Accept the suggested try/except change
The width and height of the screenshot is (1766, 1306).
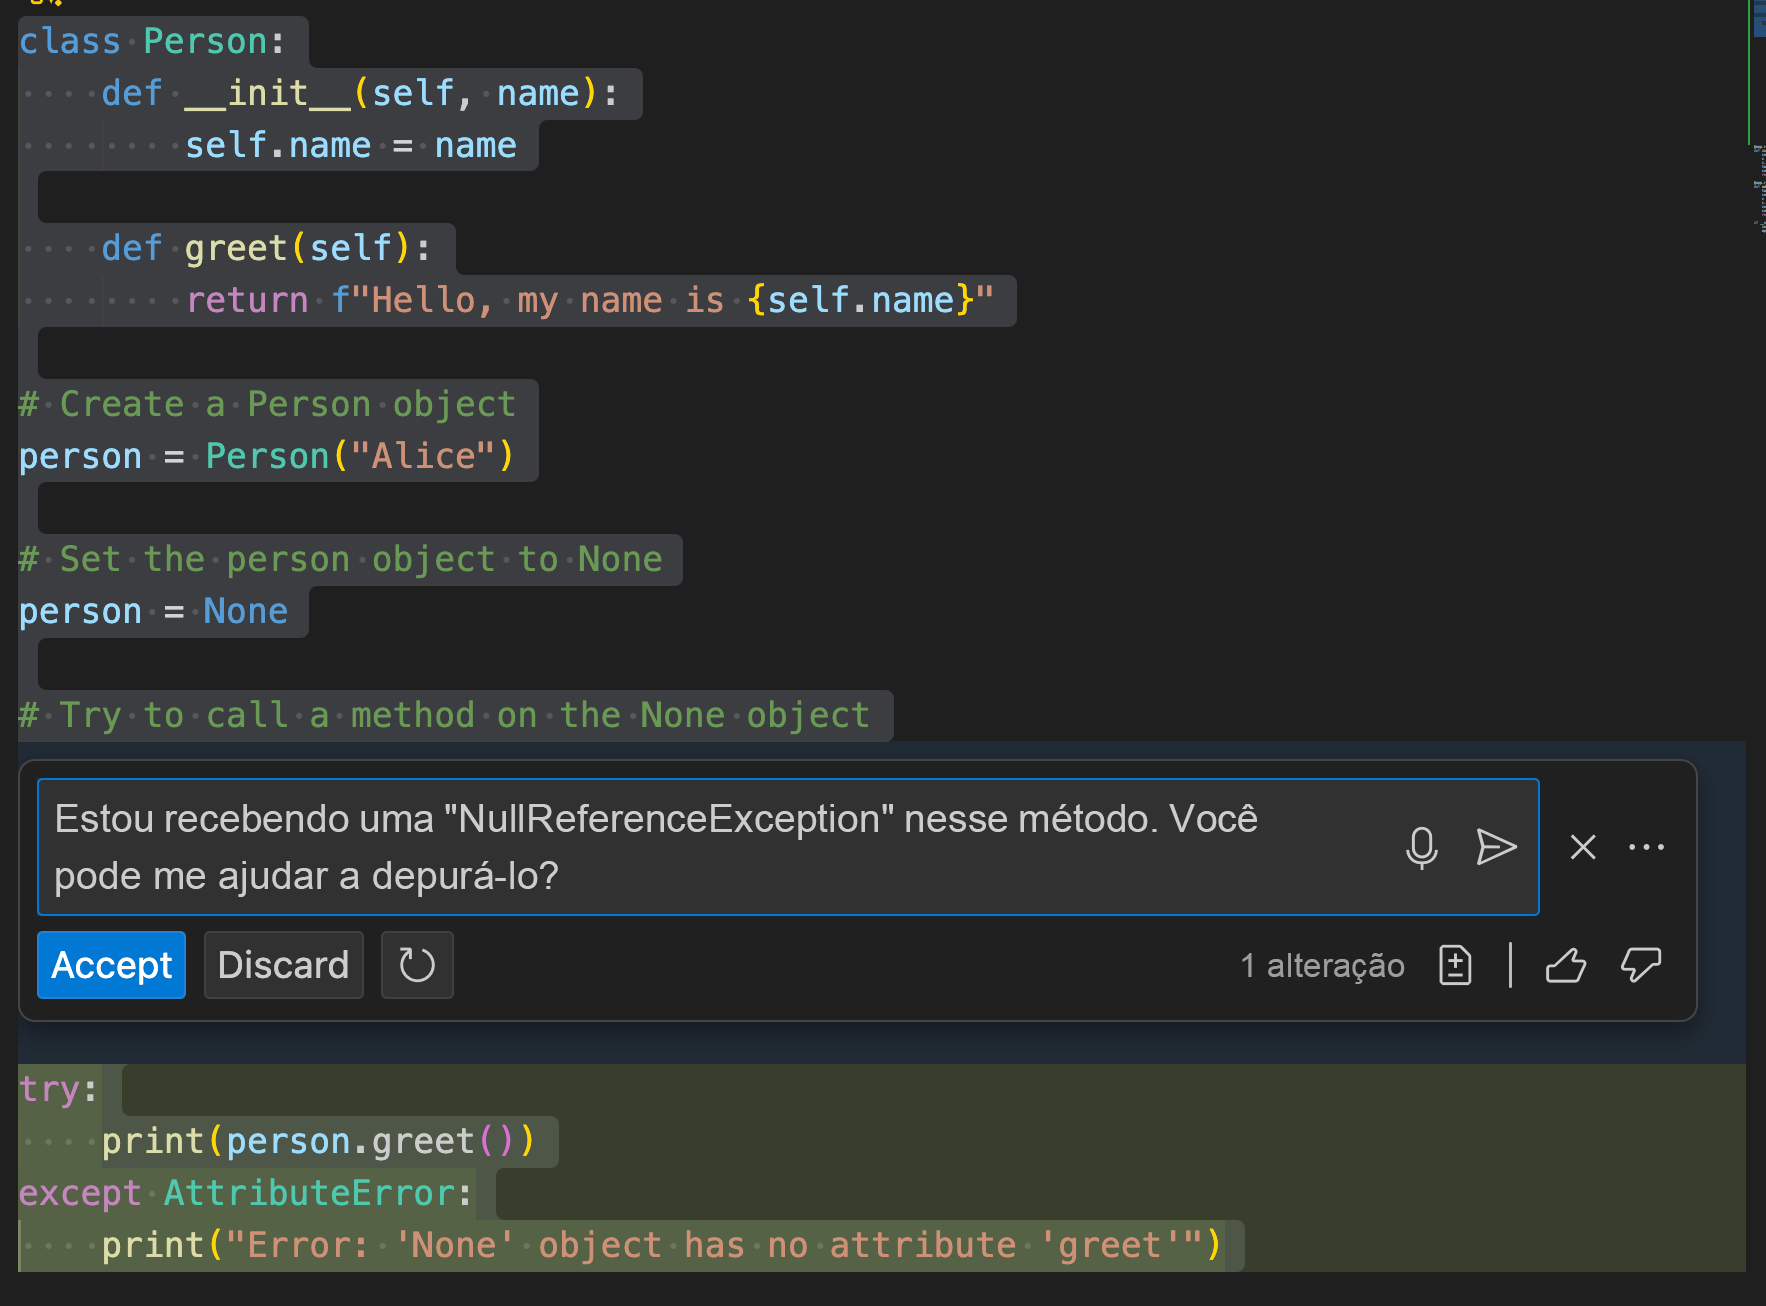[111, 964]
